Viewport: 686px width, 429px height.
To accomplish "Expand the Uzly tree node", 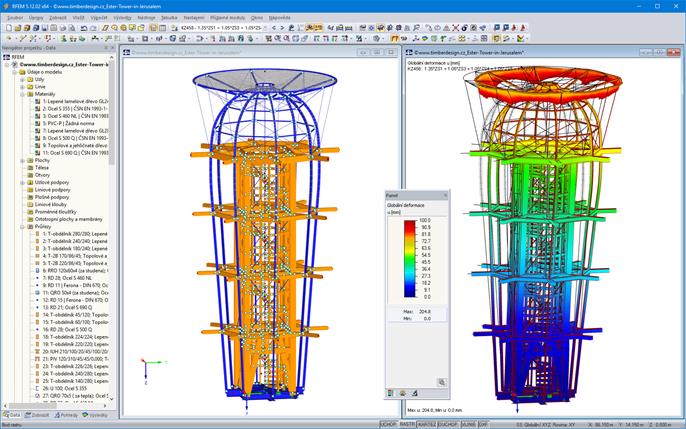I will click(22, 79).
